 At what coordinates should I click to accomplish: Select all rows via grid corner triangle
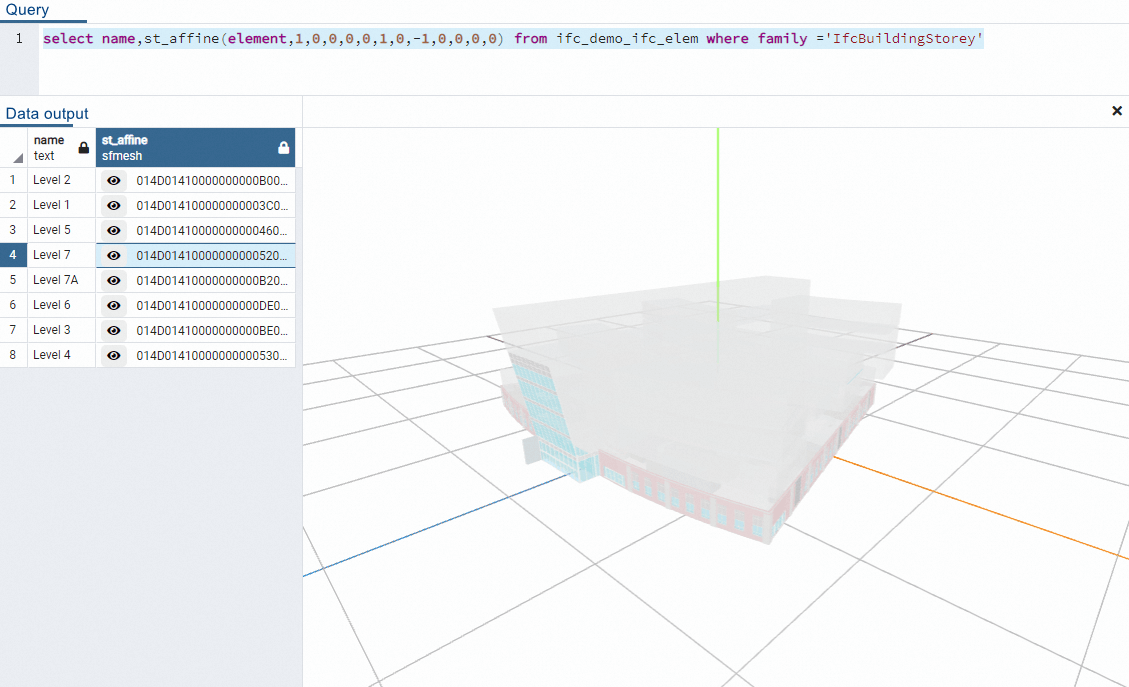17,158
